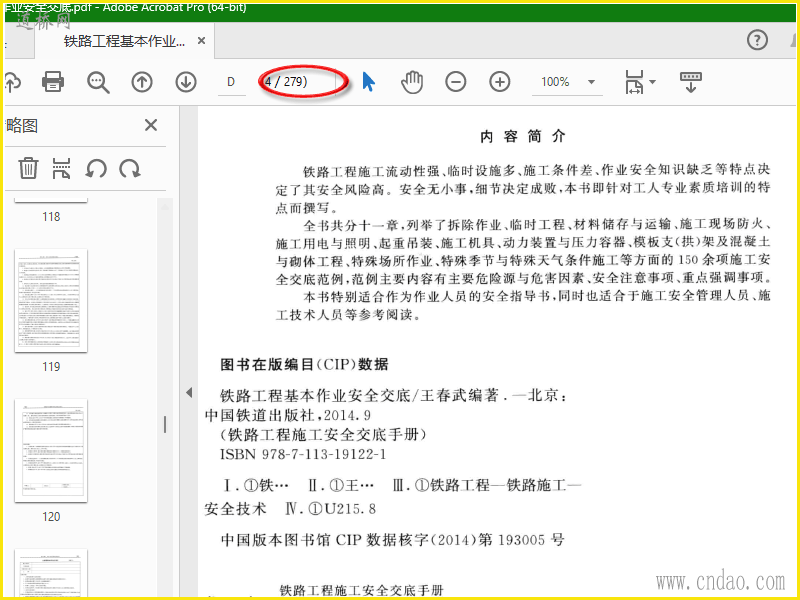The width and height of the screenshot is (800, 600).
Task: Open the help question mark icon
Action: [757, 40]
